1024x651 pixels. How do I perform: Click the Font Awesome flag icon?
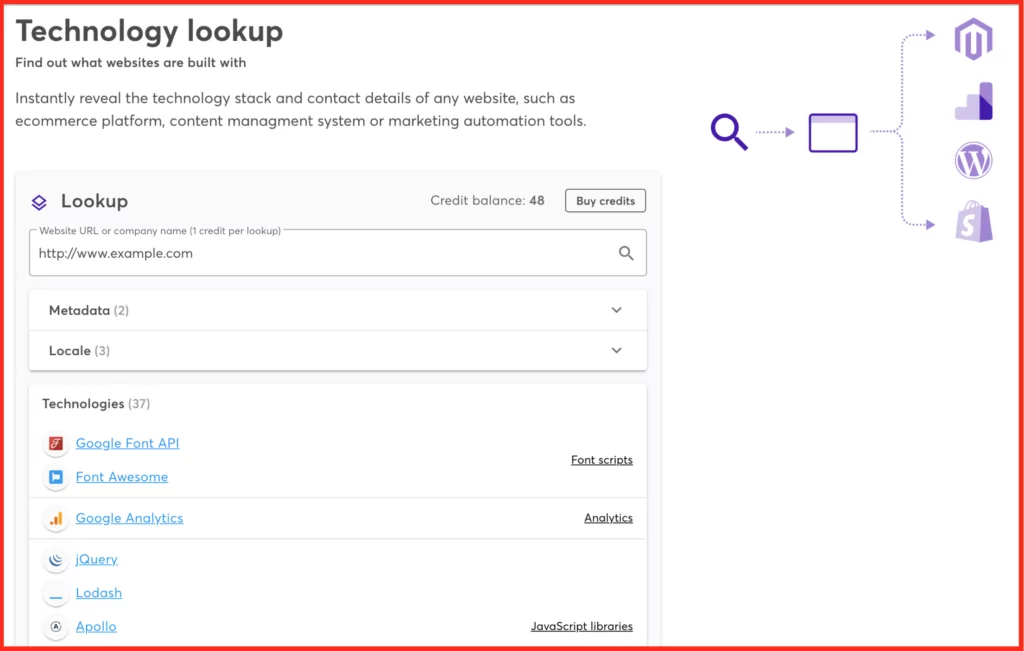point(56,477)
